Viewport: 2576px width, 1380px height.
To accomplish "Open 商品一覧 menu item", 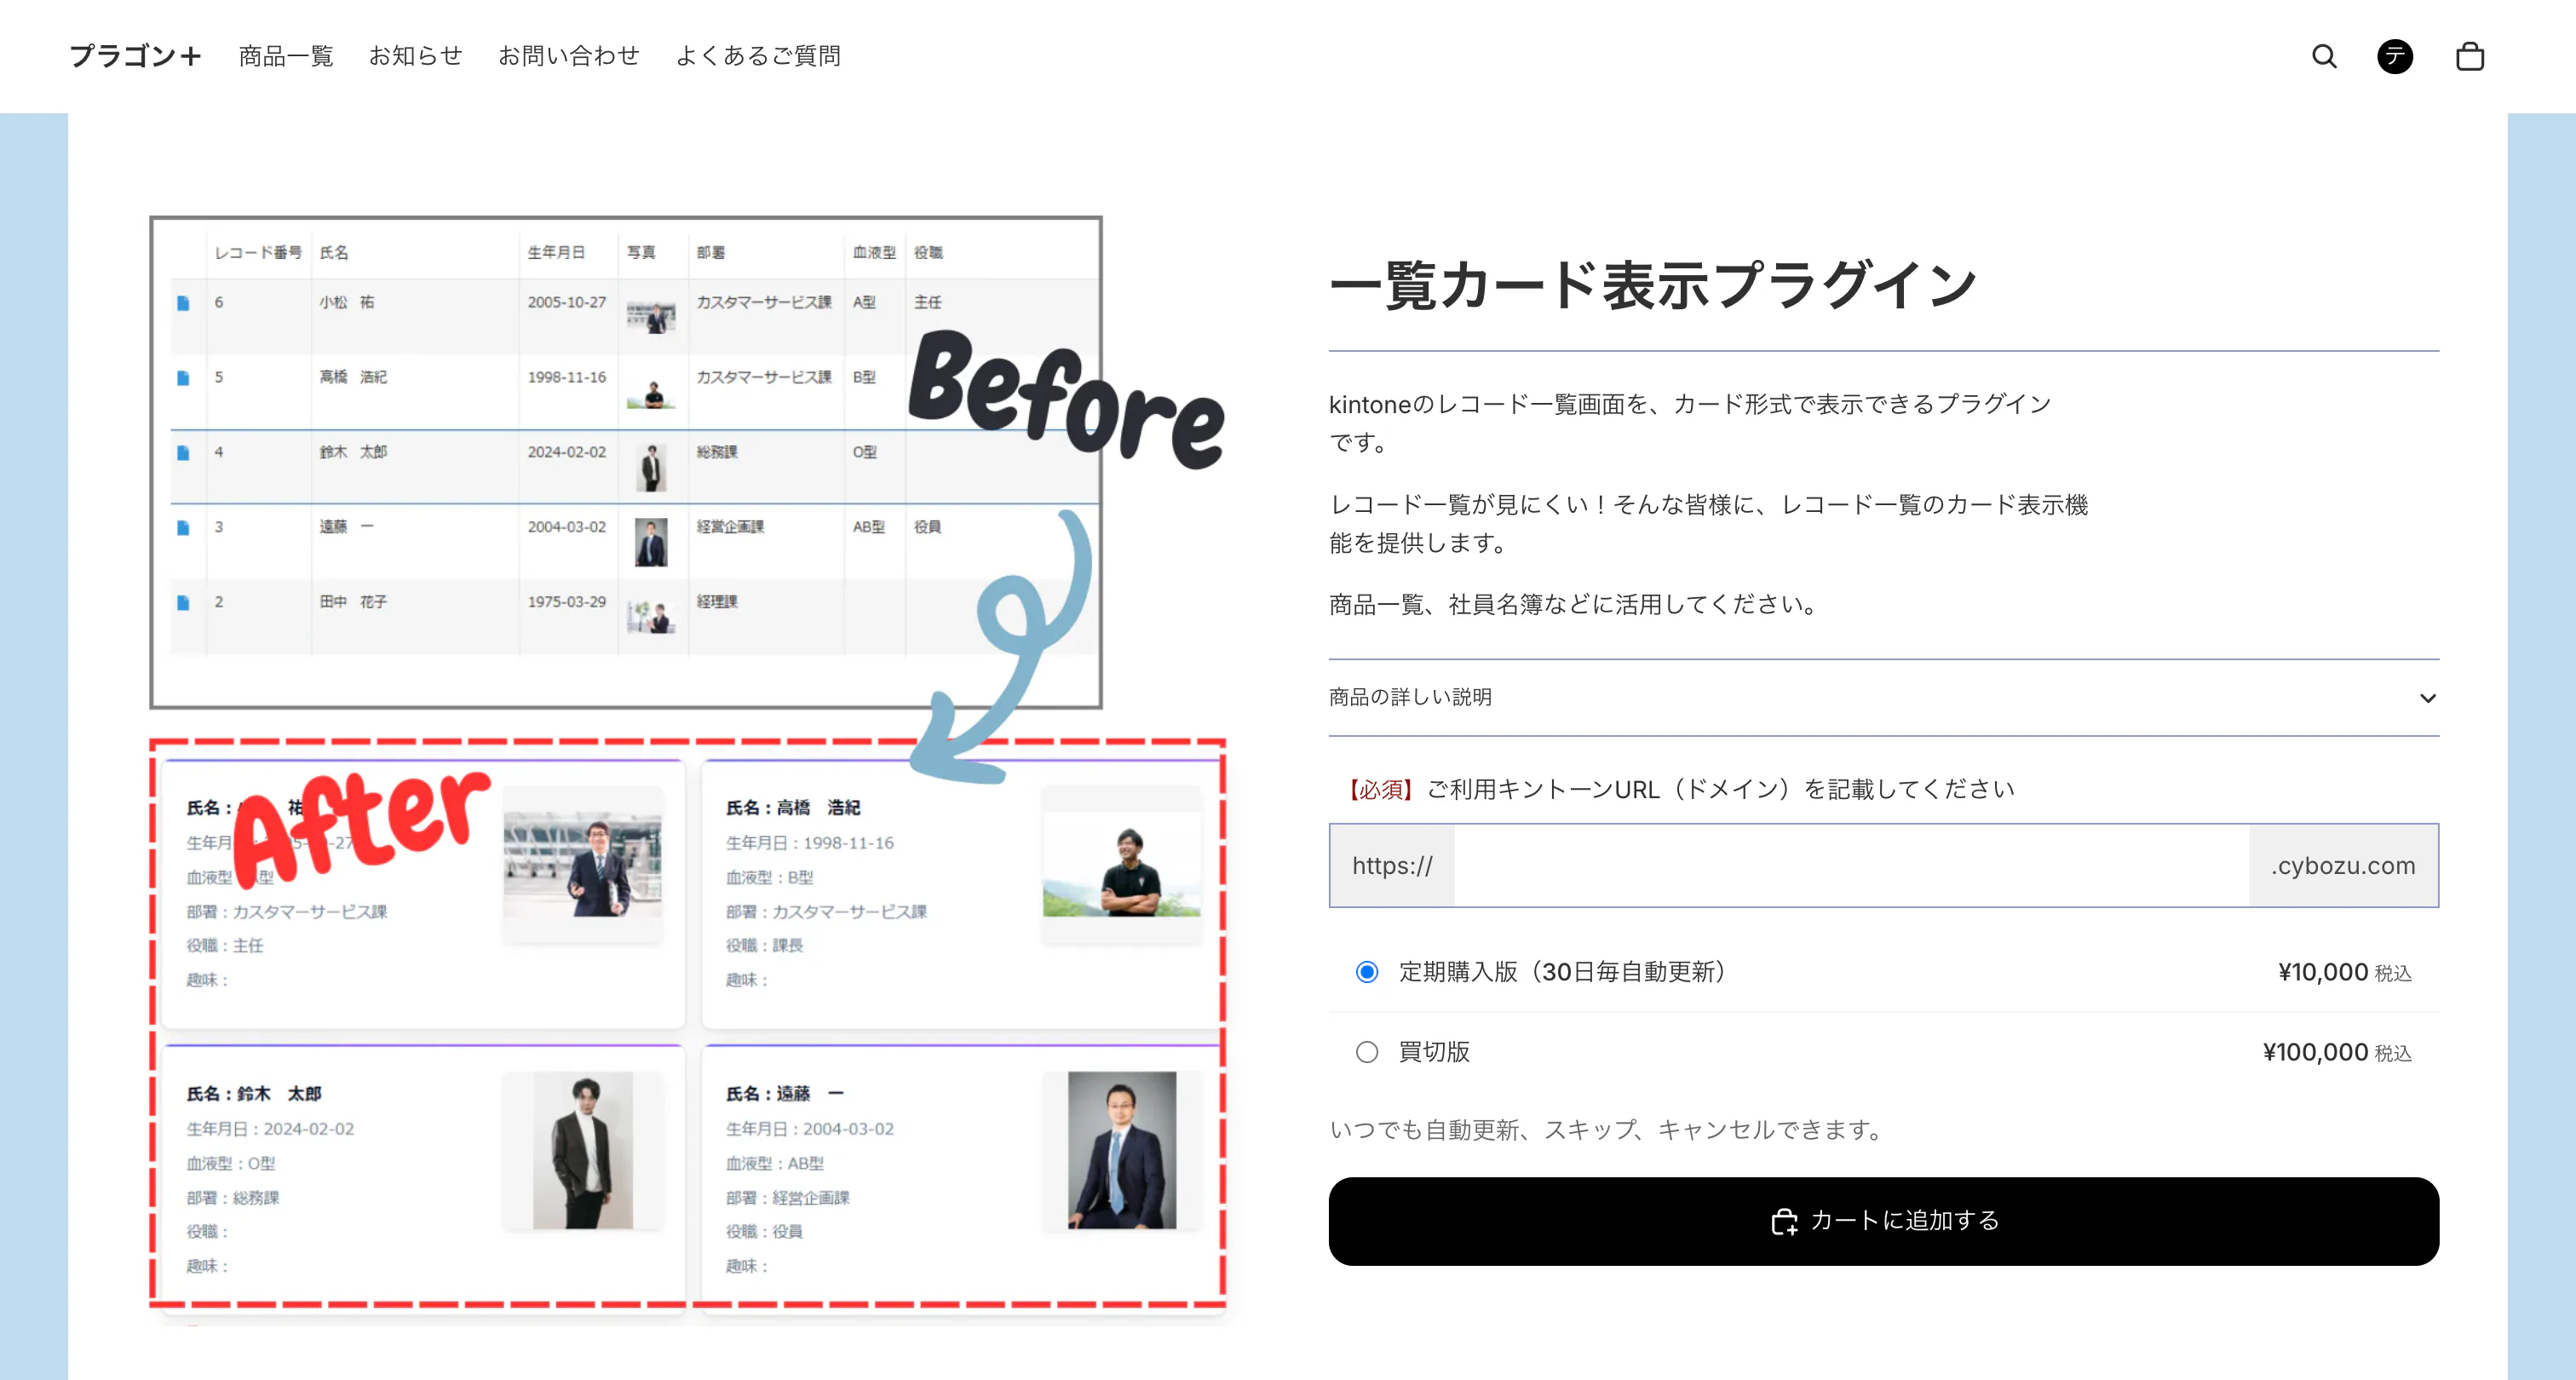I will 286,56.
